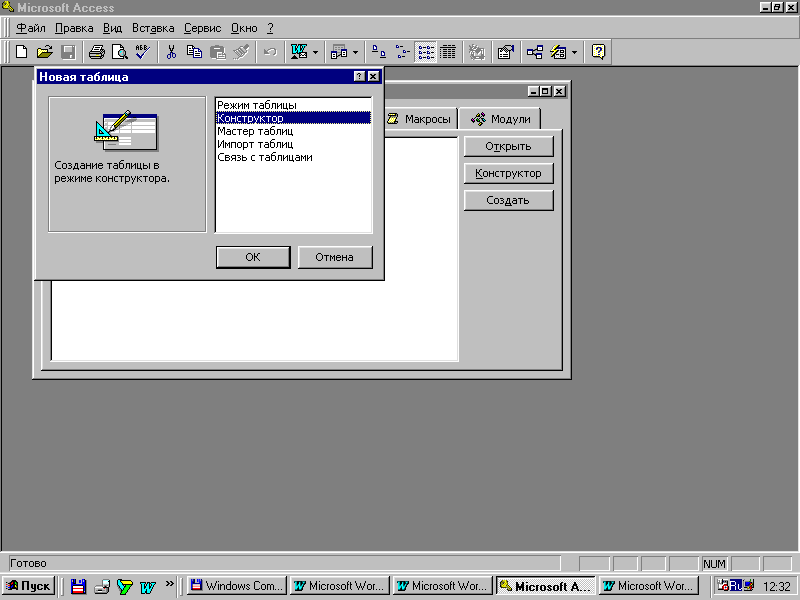The image size is (800, 600).
Task: Click the Microsoft A... taskbar button
Action: click(545, 586)
